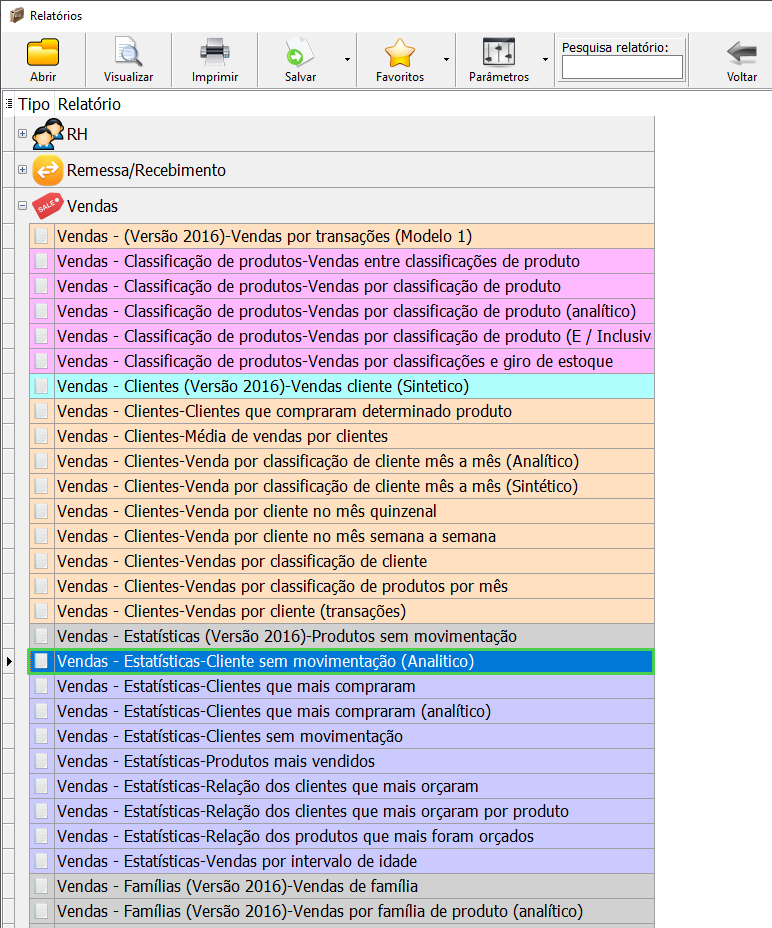Select 'Estatísticas-Clientes sem movimentação' row
Image resolution: width=772 pixels, height=928 pixels.
coord(342,736)
